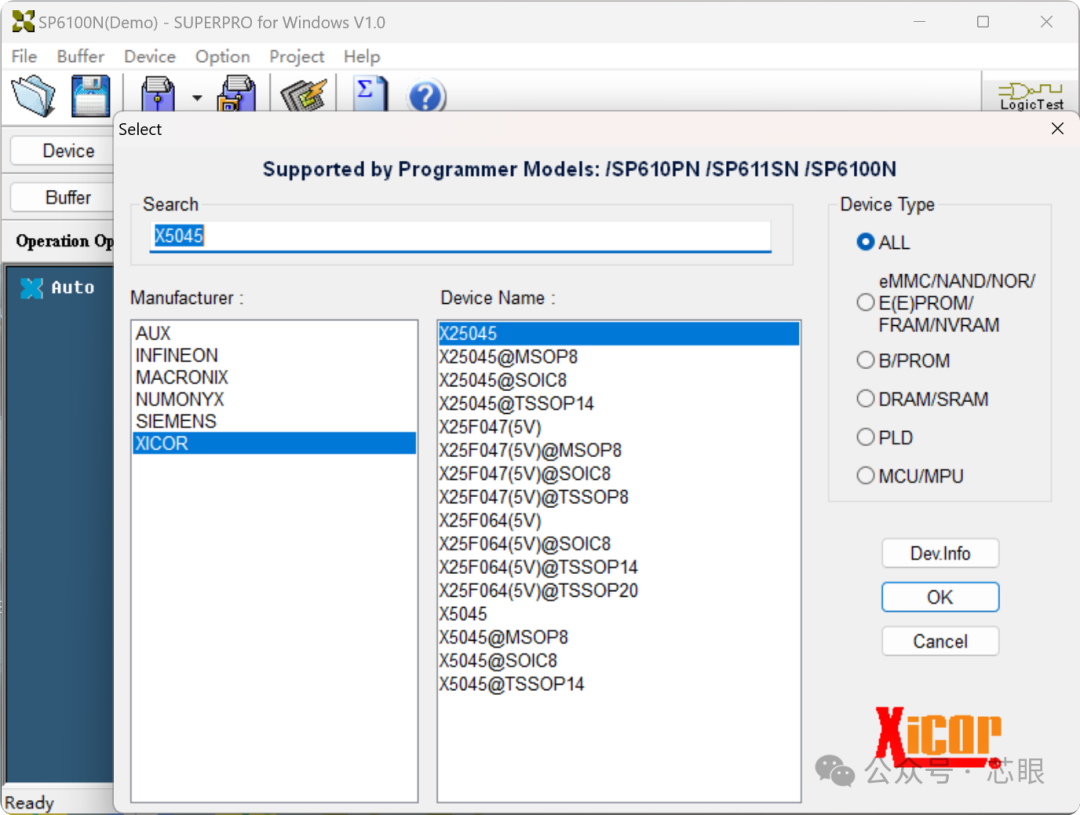Select the X5045 device in the list
1080x815 pixels.
[619, 615]
